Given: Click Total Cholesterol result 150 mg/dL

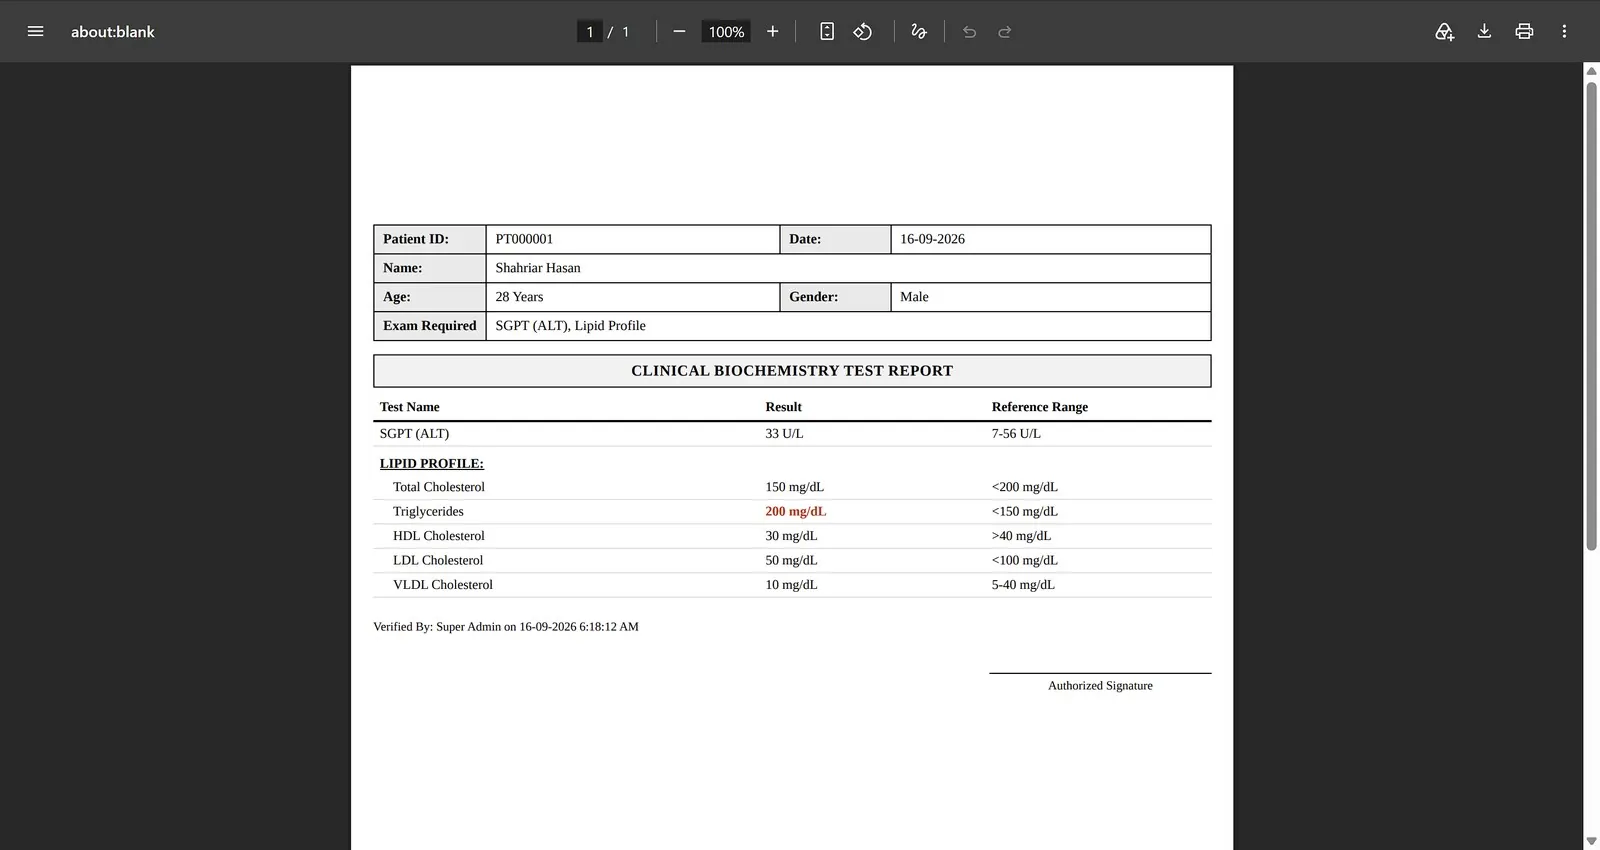Looking at the screenshot, I should click(x=794, y=487).
